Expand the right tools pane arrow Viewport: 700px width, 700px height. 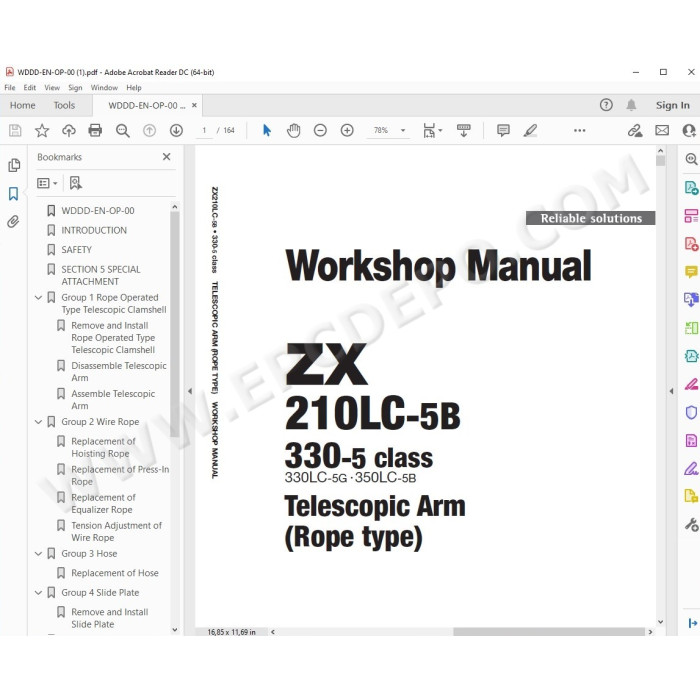coord(671,391)
